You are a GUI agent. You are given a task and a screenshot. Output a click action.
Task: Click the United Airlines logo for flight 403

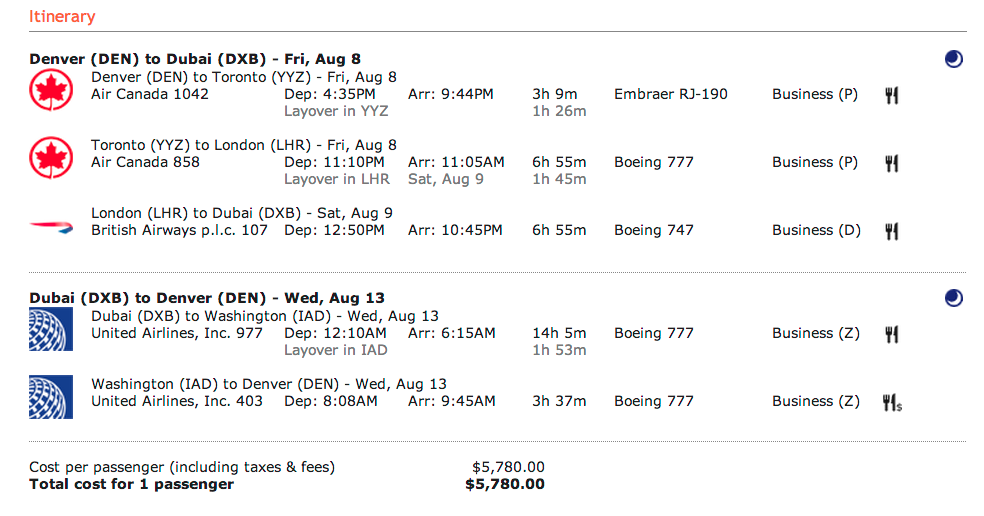pyautogui.click(x=47, y=397)
